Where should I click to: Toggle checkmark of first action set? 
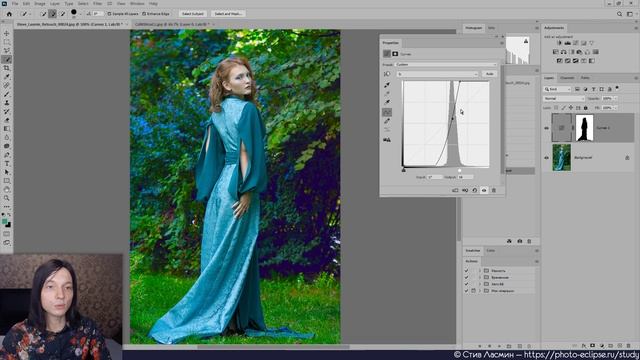(466, 271)
